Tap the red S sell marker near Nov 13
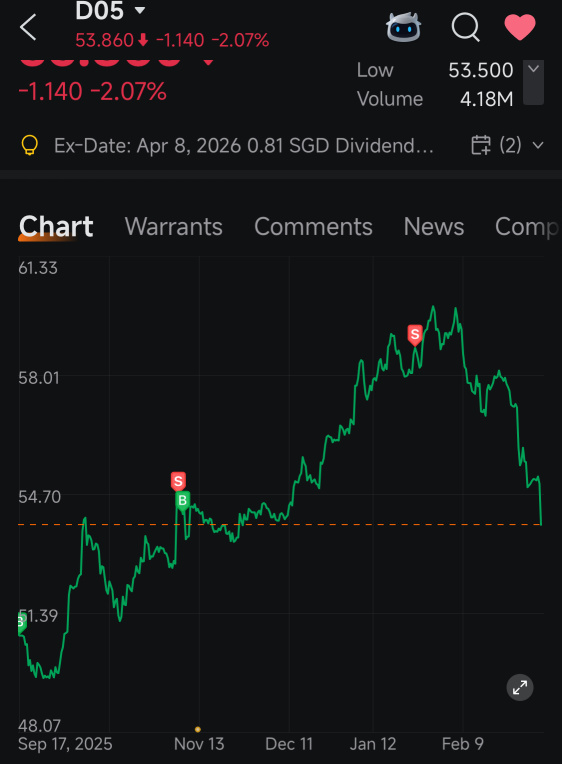 pos(178,481)
